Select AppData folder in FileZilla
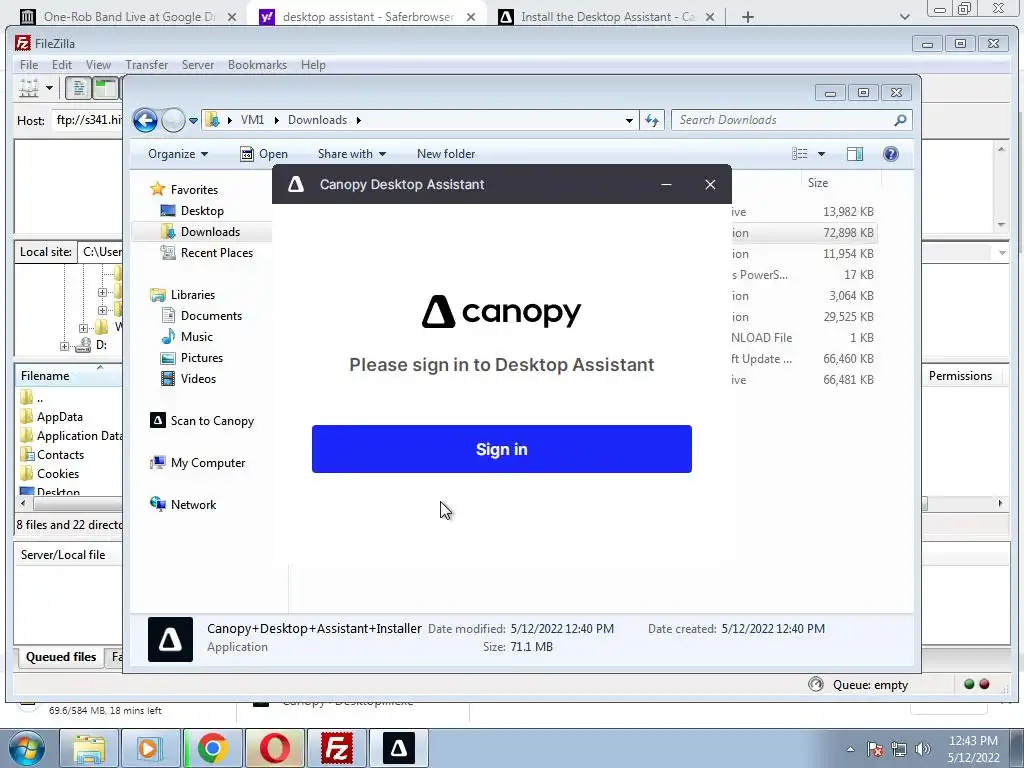 (x=52, y=417)
